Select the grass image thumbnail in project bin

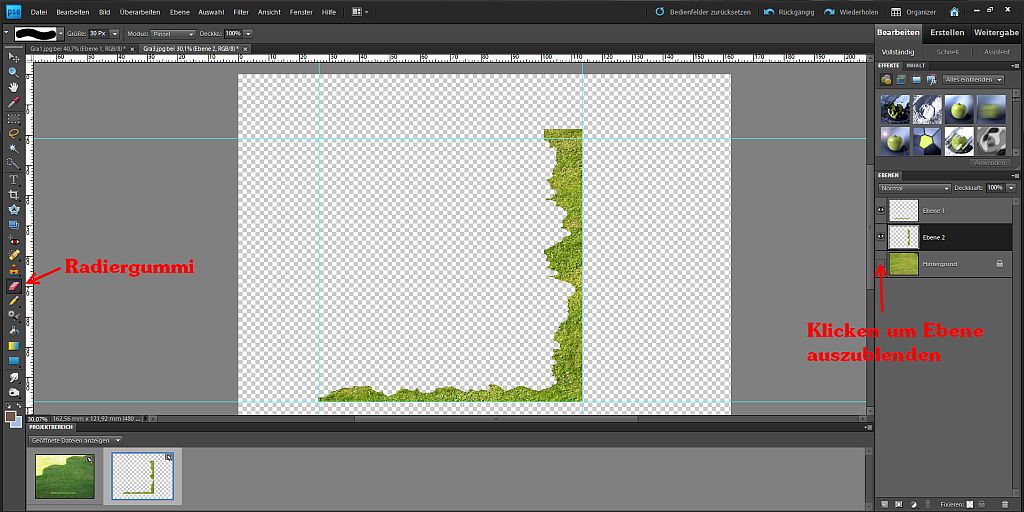(x=66, y=475)
